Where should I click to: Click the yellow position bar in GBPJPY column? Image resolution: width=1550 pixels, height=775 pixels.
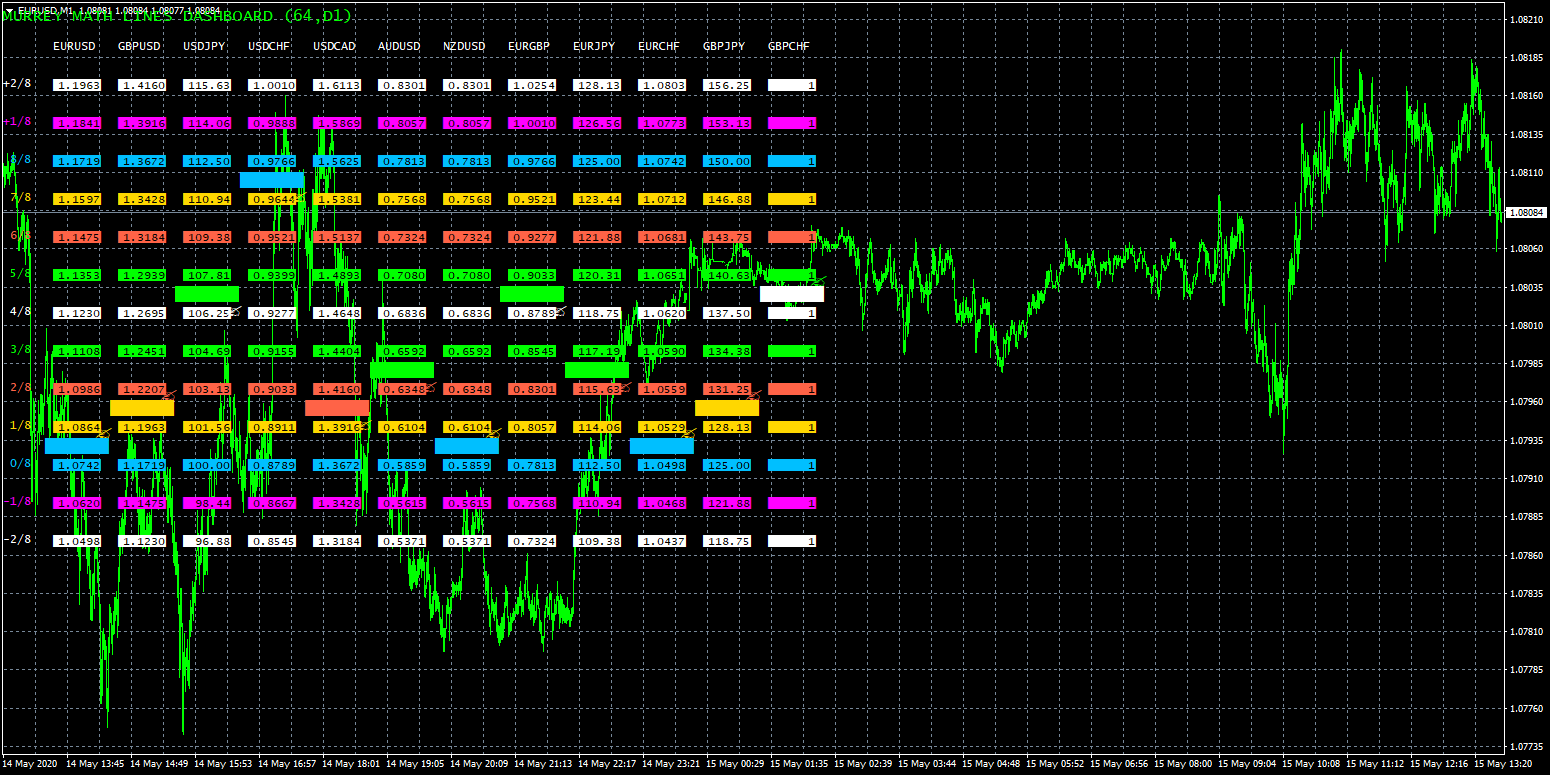727,408
